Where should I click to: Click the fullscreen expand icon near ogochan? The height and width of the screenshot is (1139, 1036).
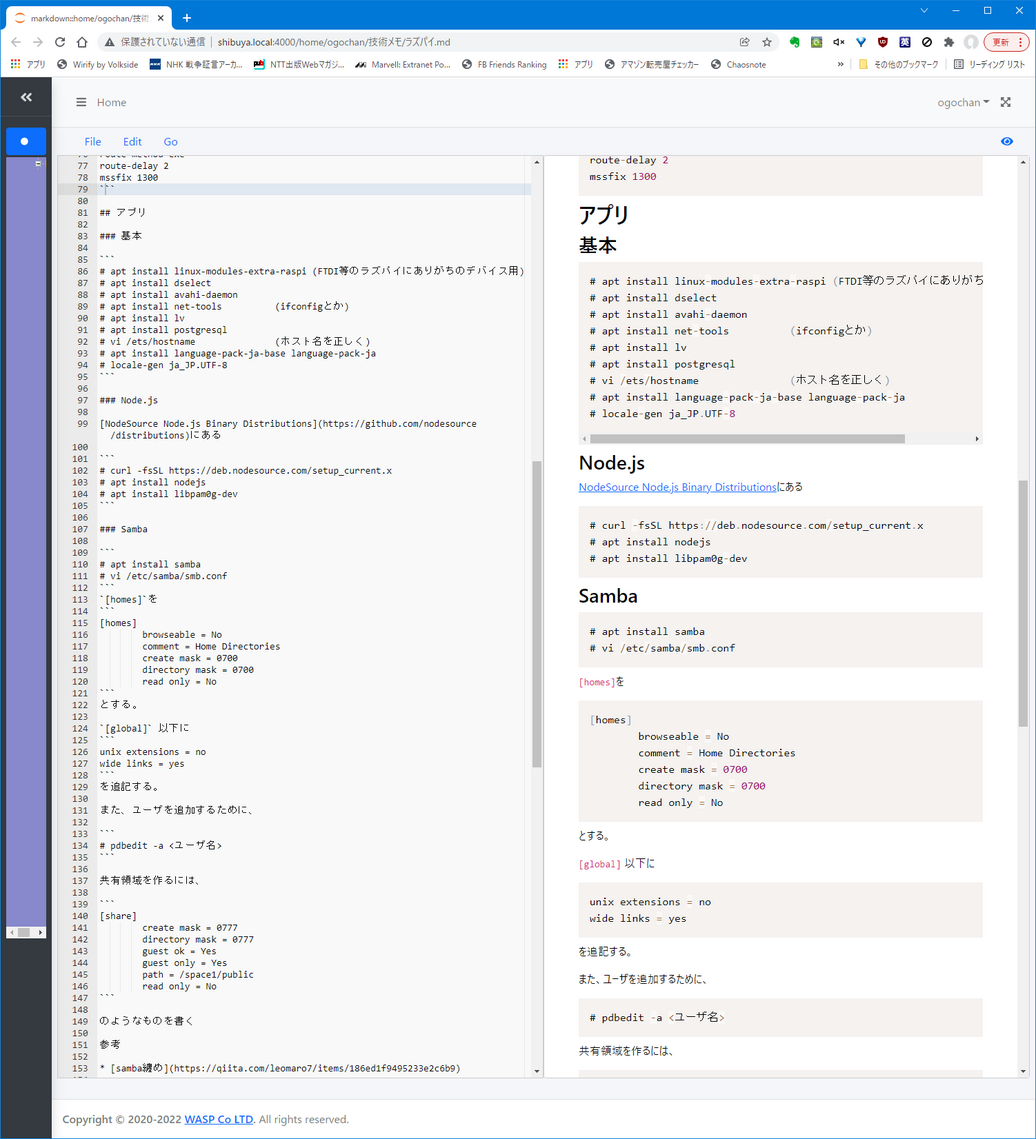click(1005, 102)
